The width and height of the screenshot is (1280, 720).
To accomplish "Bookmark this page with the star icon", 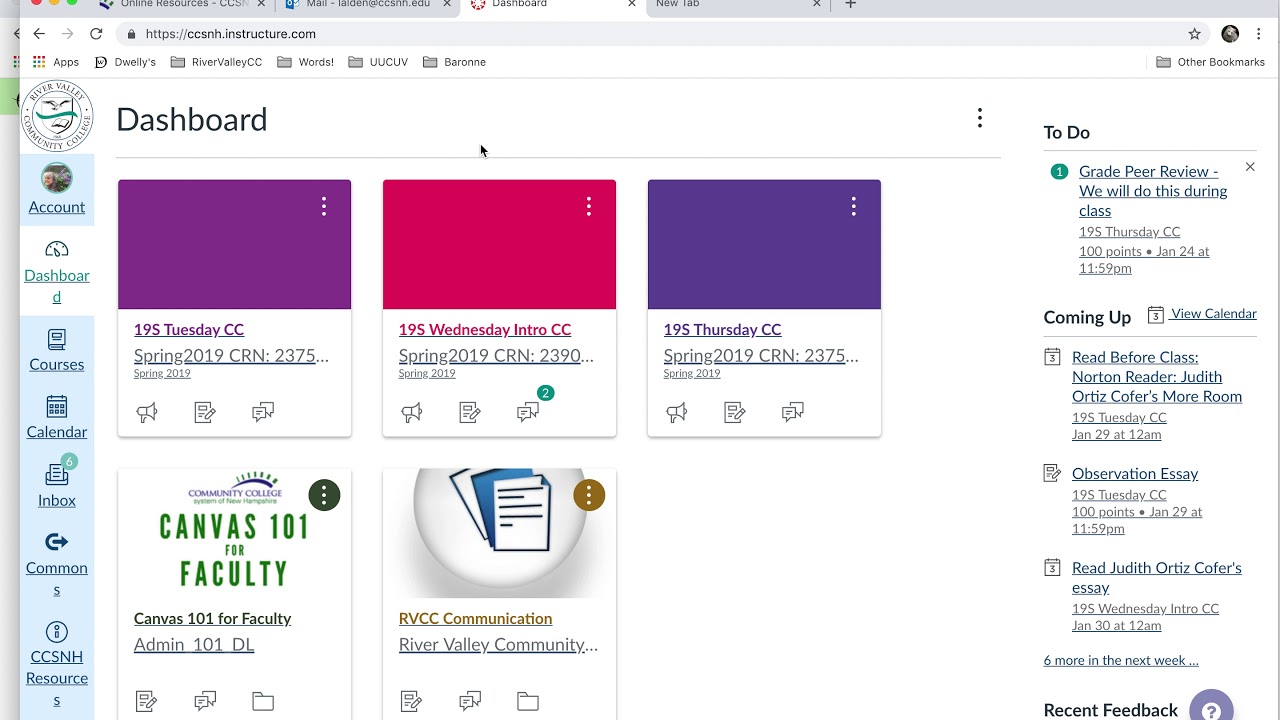I will 1194,34.
